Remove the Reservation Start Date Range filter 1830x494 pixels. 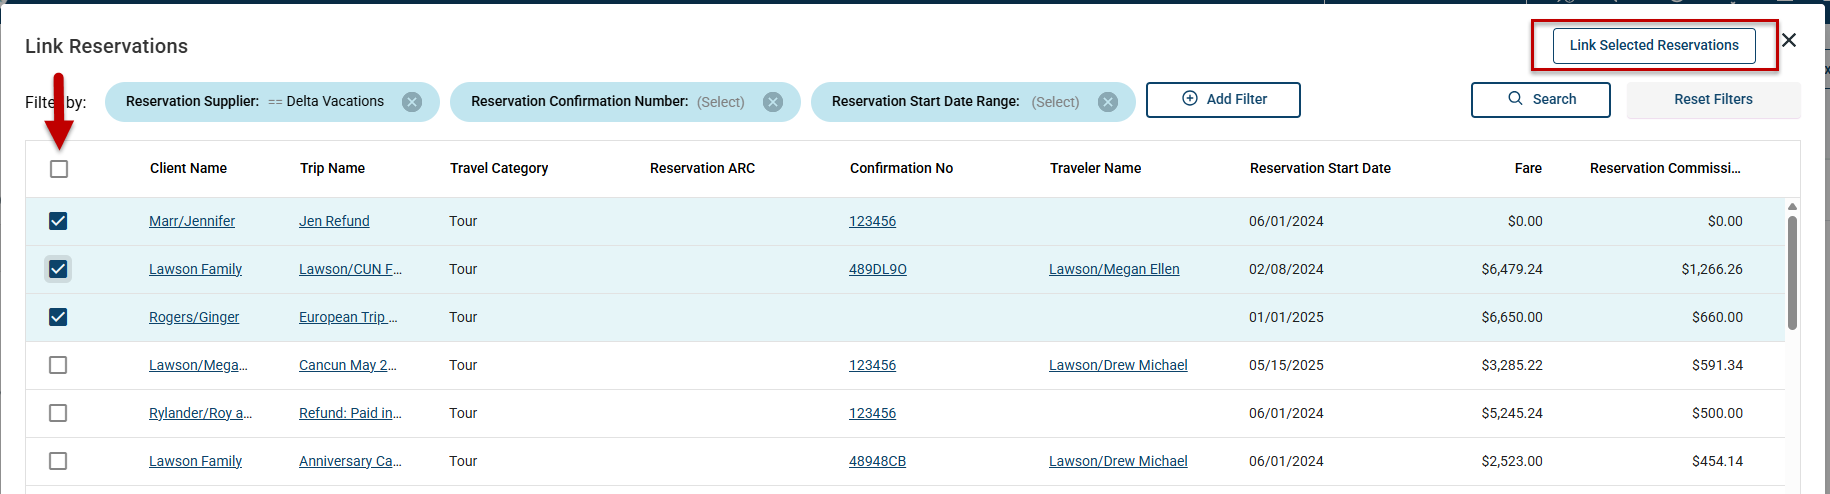tap(1108, 102)
